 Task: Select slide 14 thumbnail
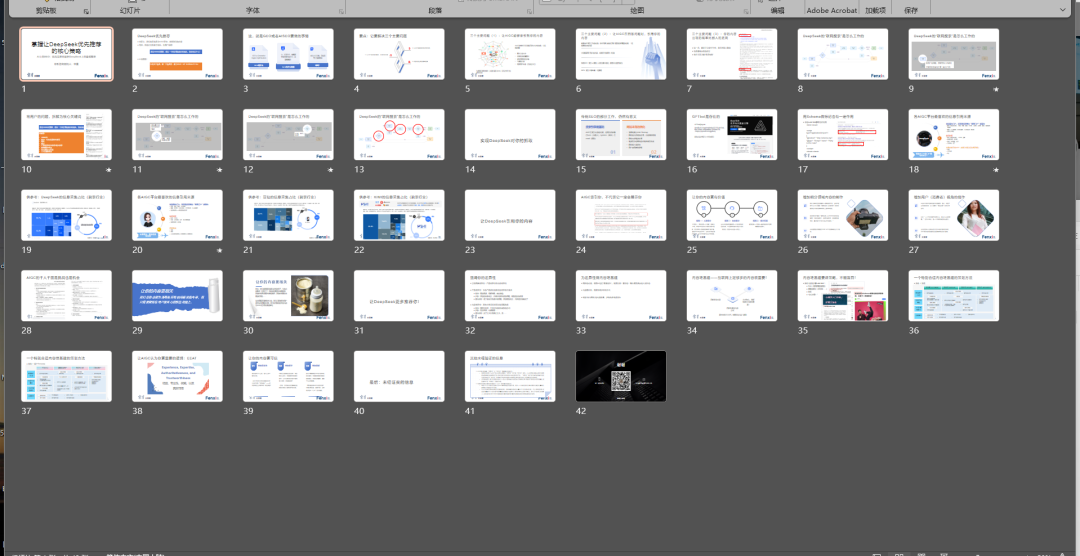click(x=510, y=135)
